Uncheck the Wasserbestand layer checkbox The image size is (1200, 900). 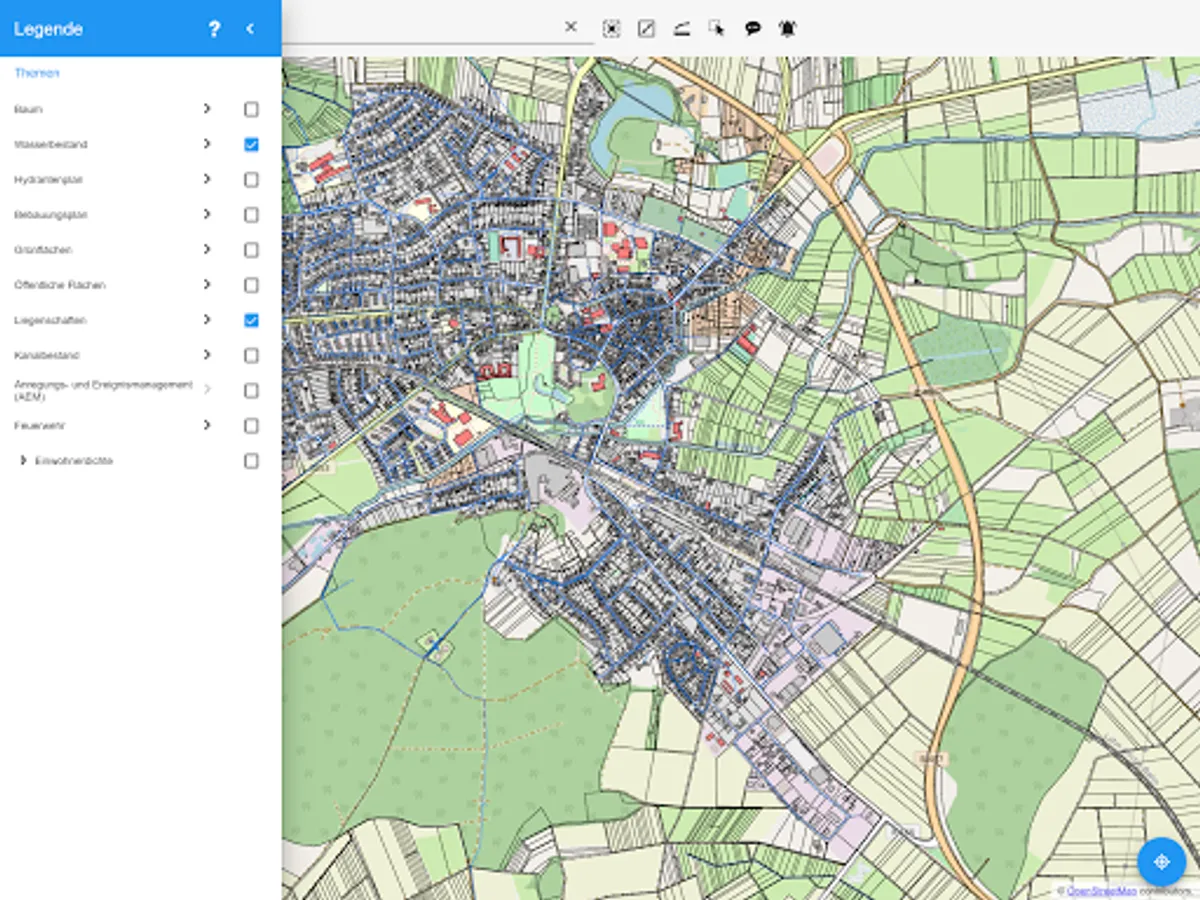[x=251, y=144]
